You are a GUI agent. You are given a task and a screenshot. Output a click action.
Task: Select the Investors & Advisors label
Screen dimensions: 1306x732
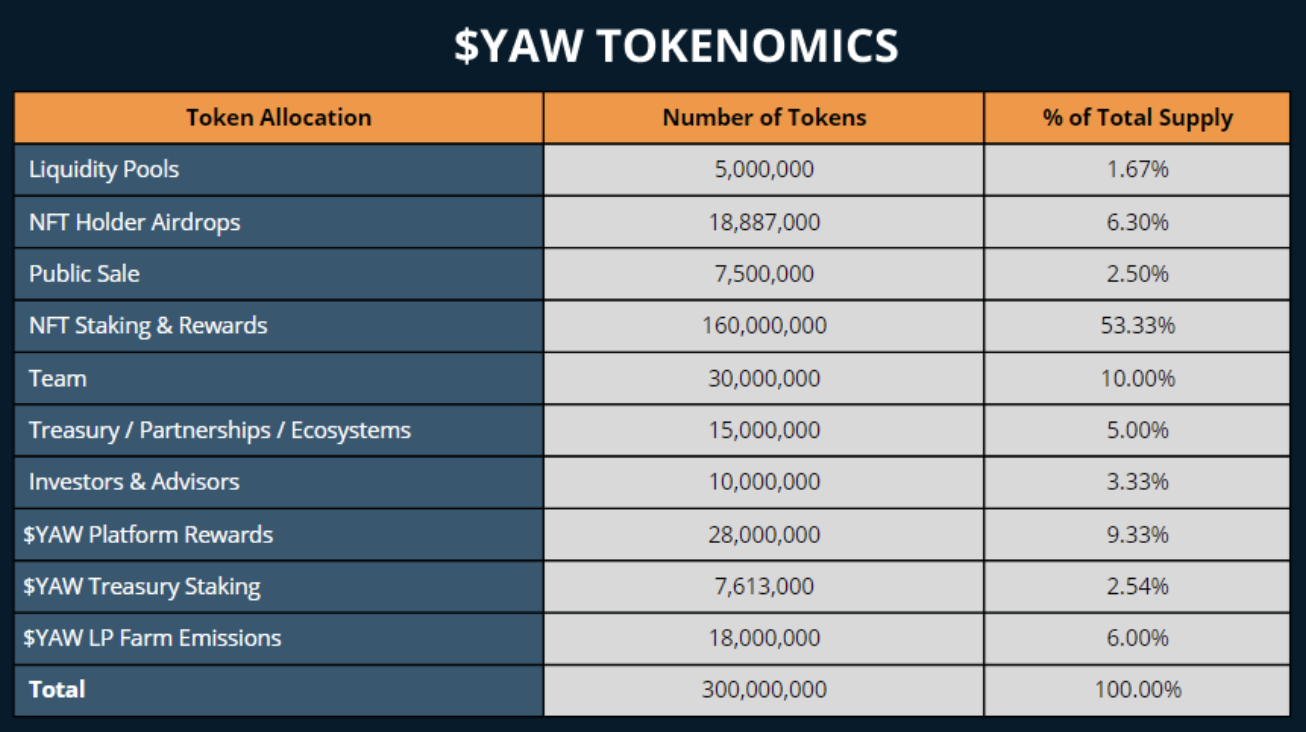click(x=134, y=482)
